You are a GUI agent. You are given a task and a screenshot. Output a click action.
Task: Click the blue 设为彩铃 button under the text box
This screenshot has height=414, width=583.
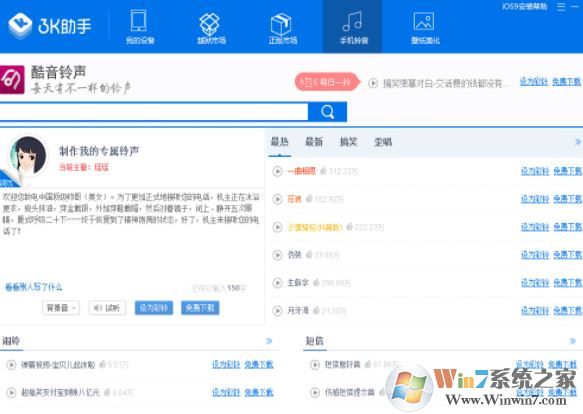tap(154, 308)
